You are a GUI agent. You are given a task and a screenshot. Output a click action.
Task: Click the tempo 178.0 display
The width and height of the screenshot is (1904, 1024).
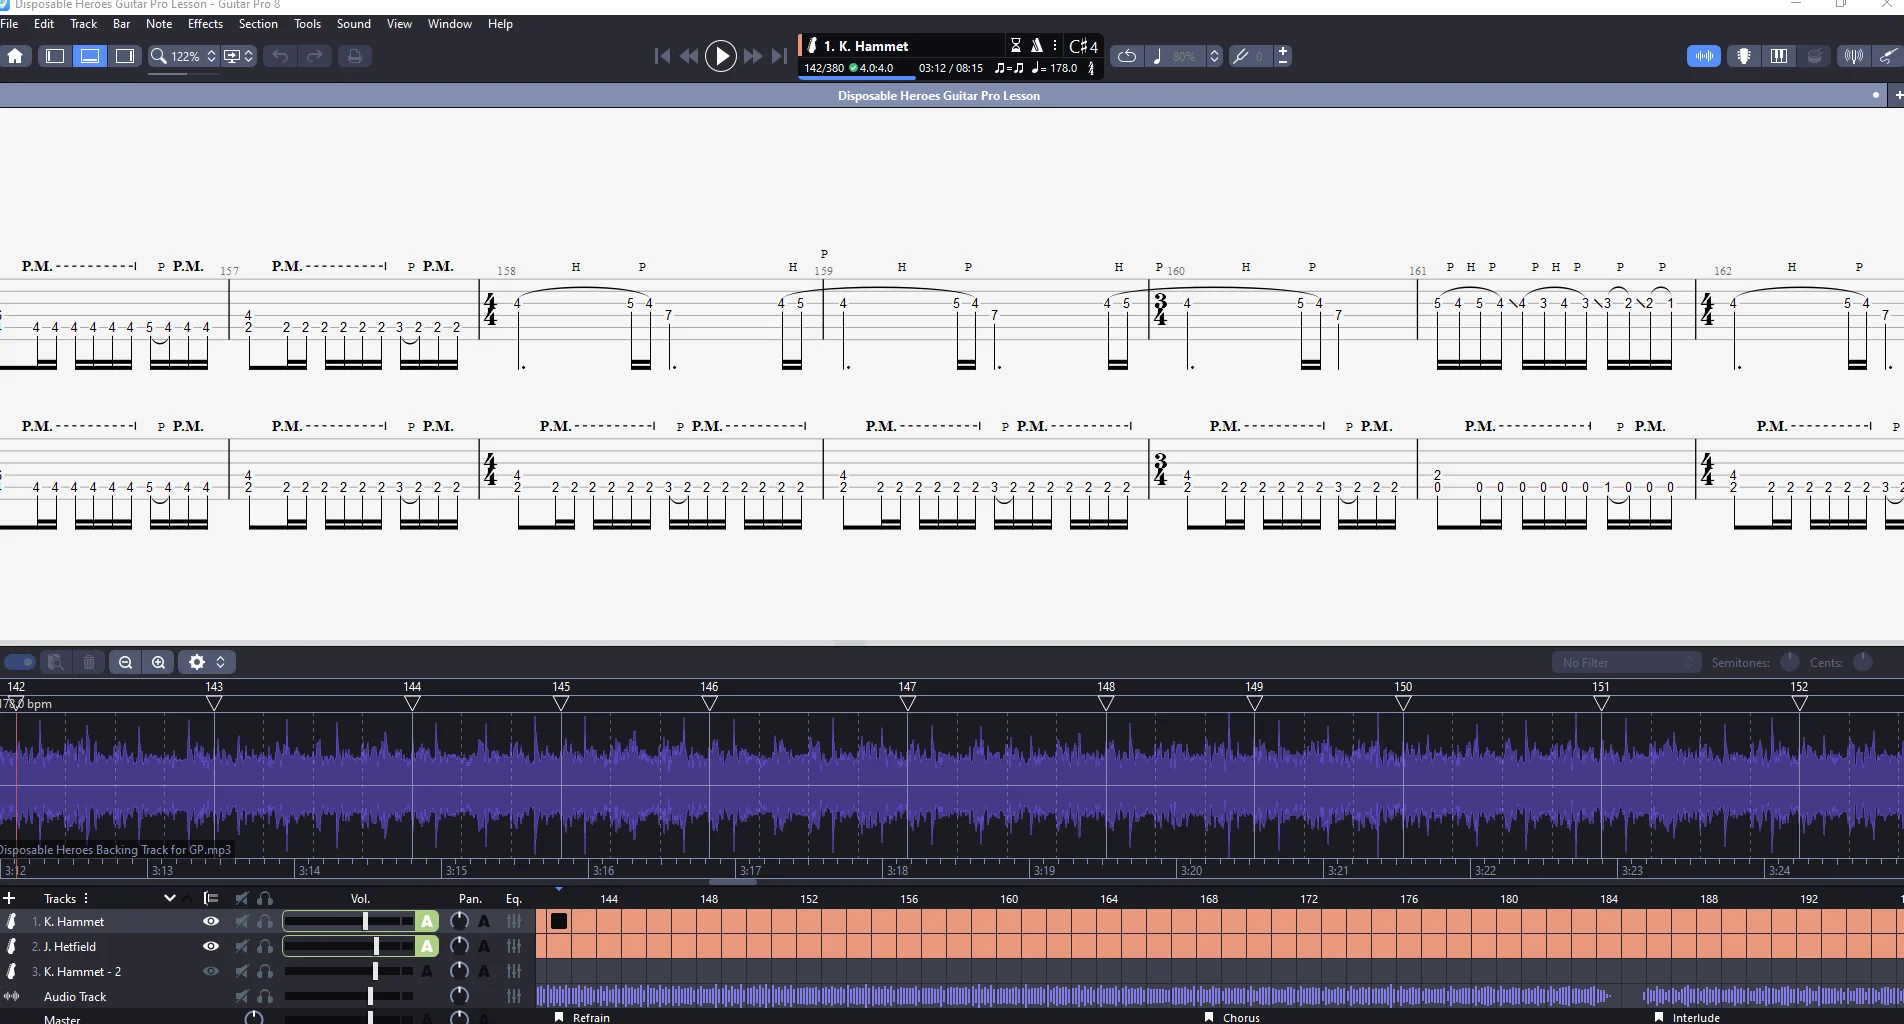coord(1055,68)
